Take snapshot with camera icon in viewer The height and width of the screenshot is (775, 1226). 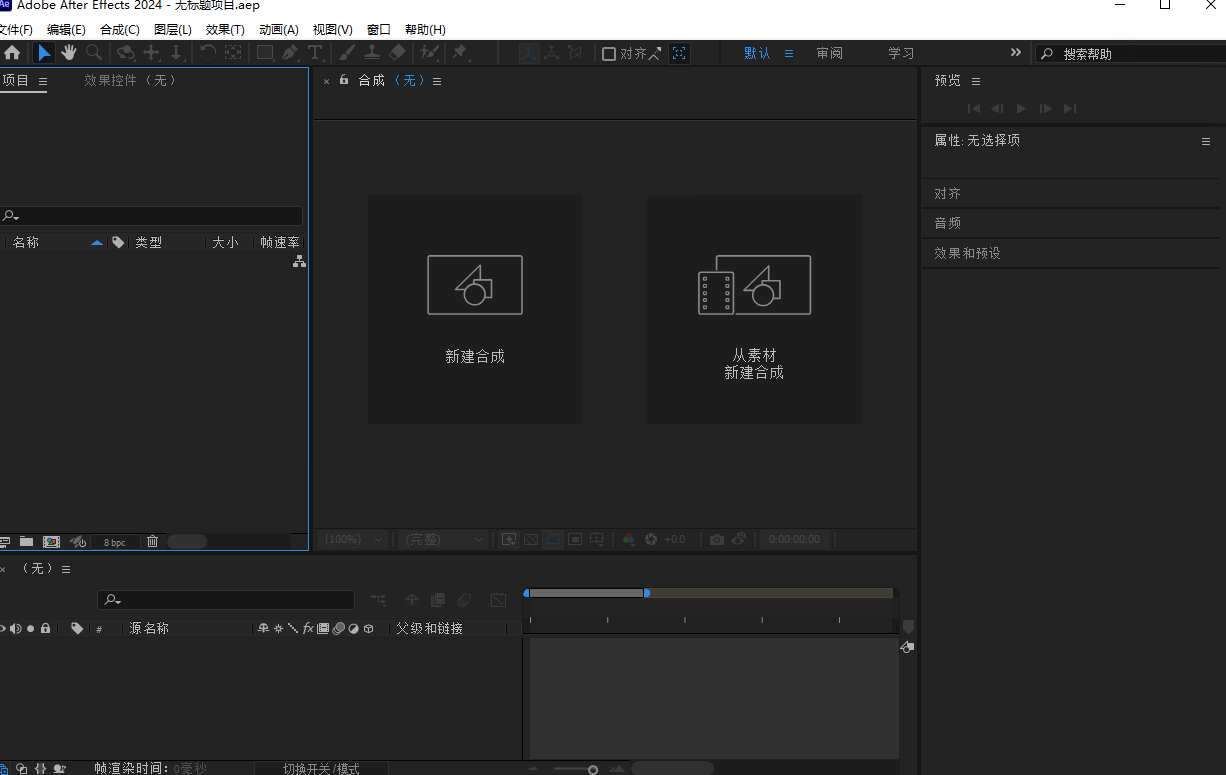717,539
